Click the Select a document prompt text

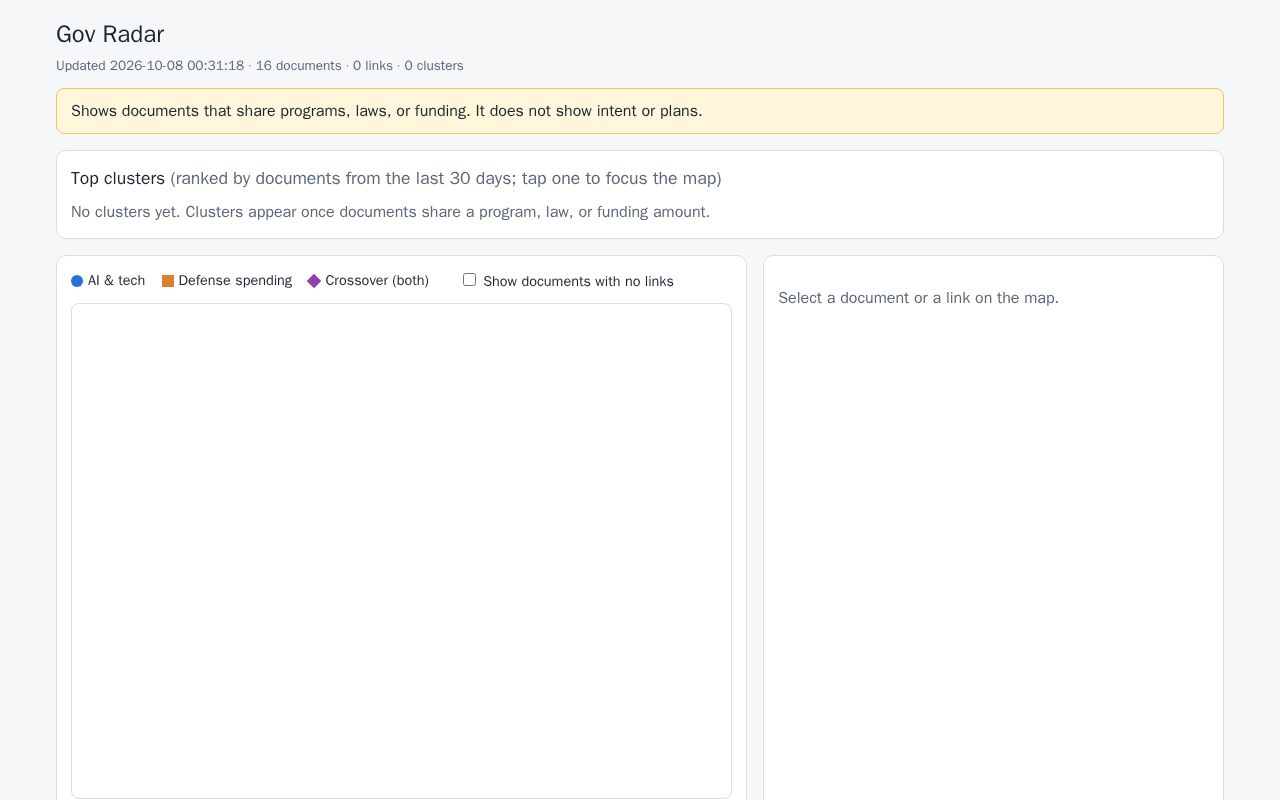pos(918,298)
